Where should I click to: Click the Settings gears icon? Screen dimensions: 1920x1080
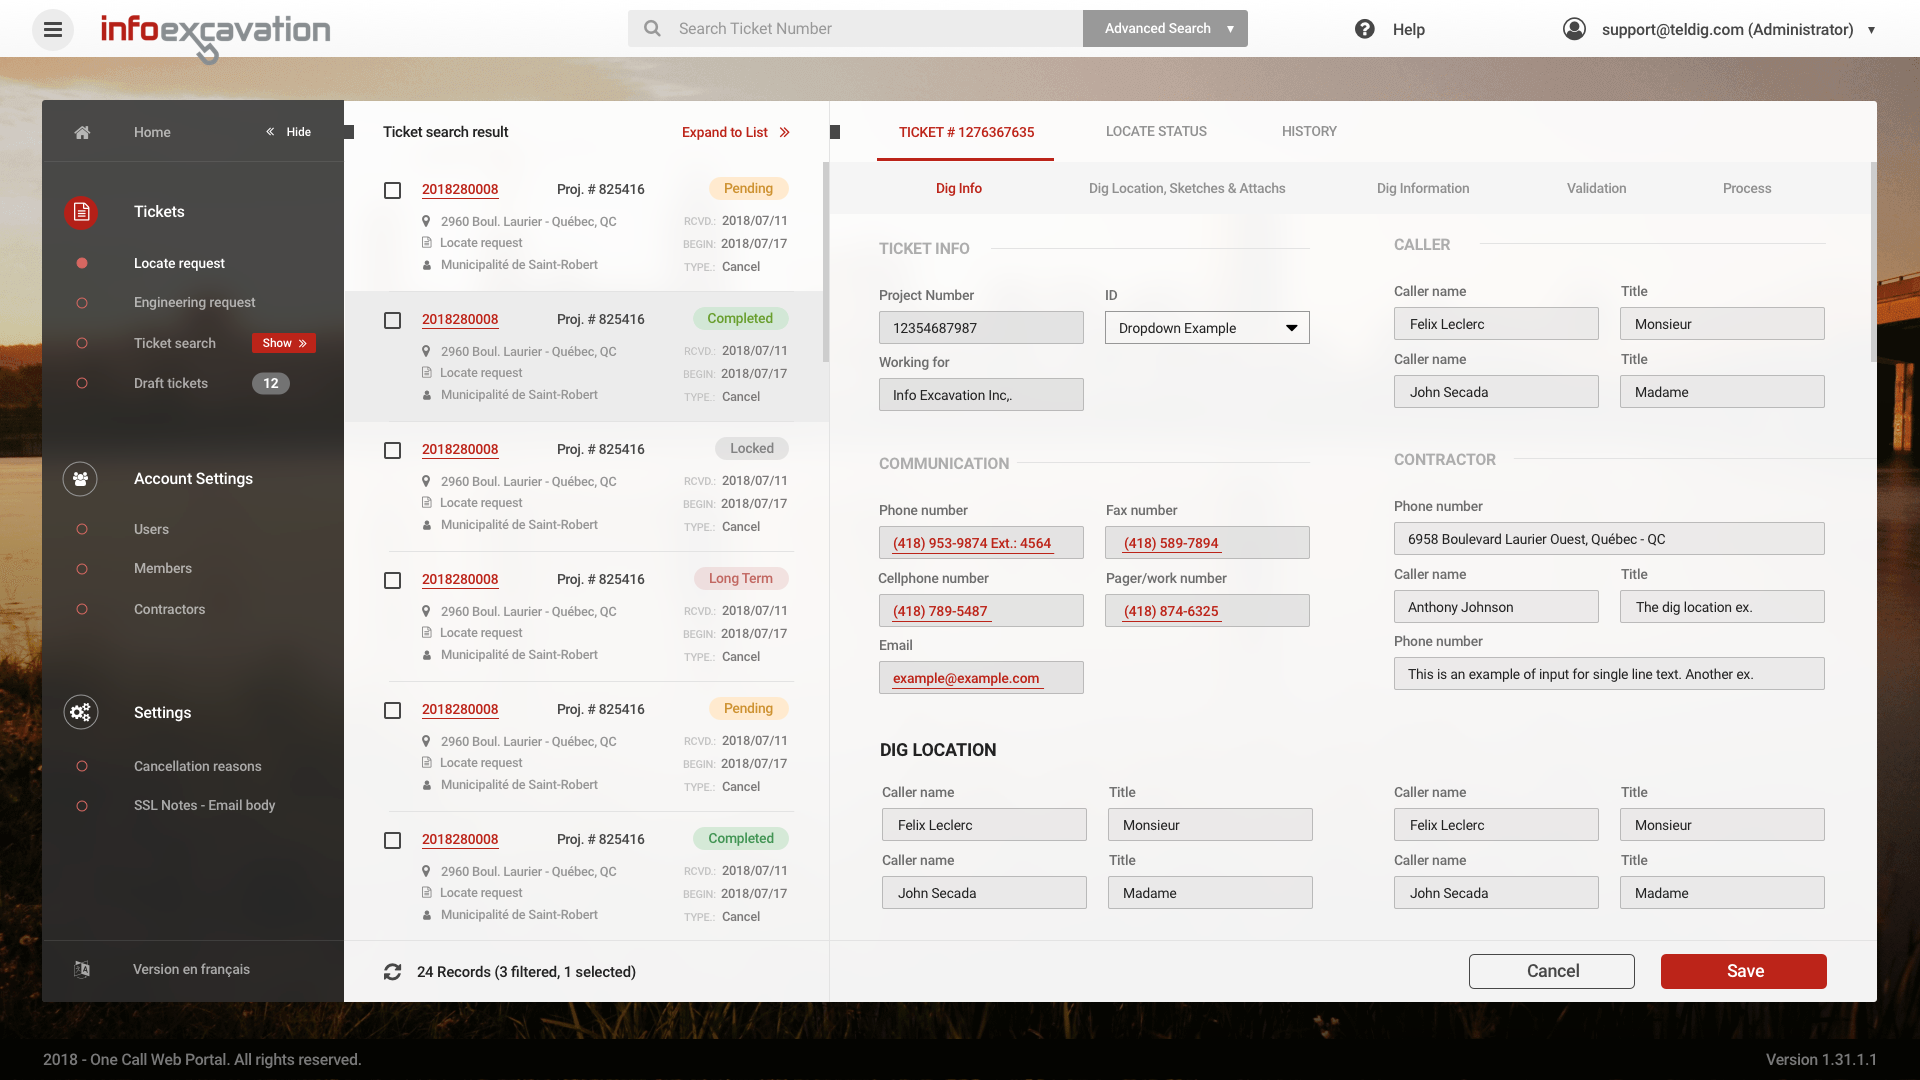80,712
